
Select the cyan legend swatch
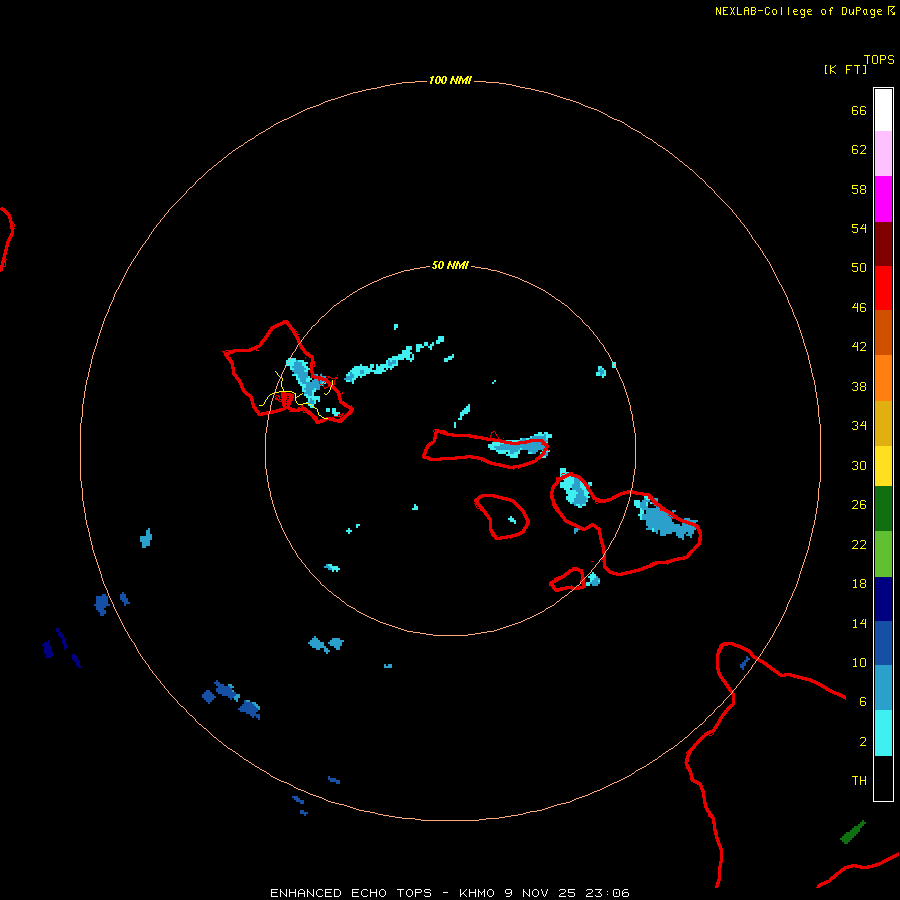883,733
